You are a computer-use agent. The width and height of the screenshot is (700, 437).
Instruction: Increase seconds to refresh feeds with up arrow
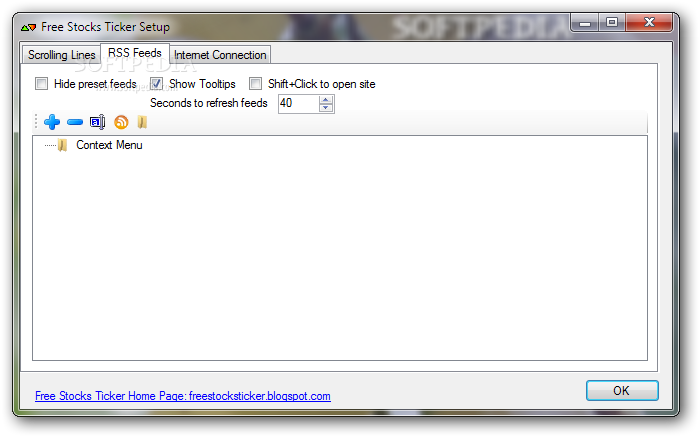tap(326, 100)
